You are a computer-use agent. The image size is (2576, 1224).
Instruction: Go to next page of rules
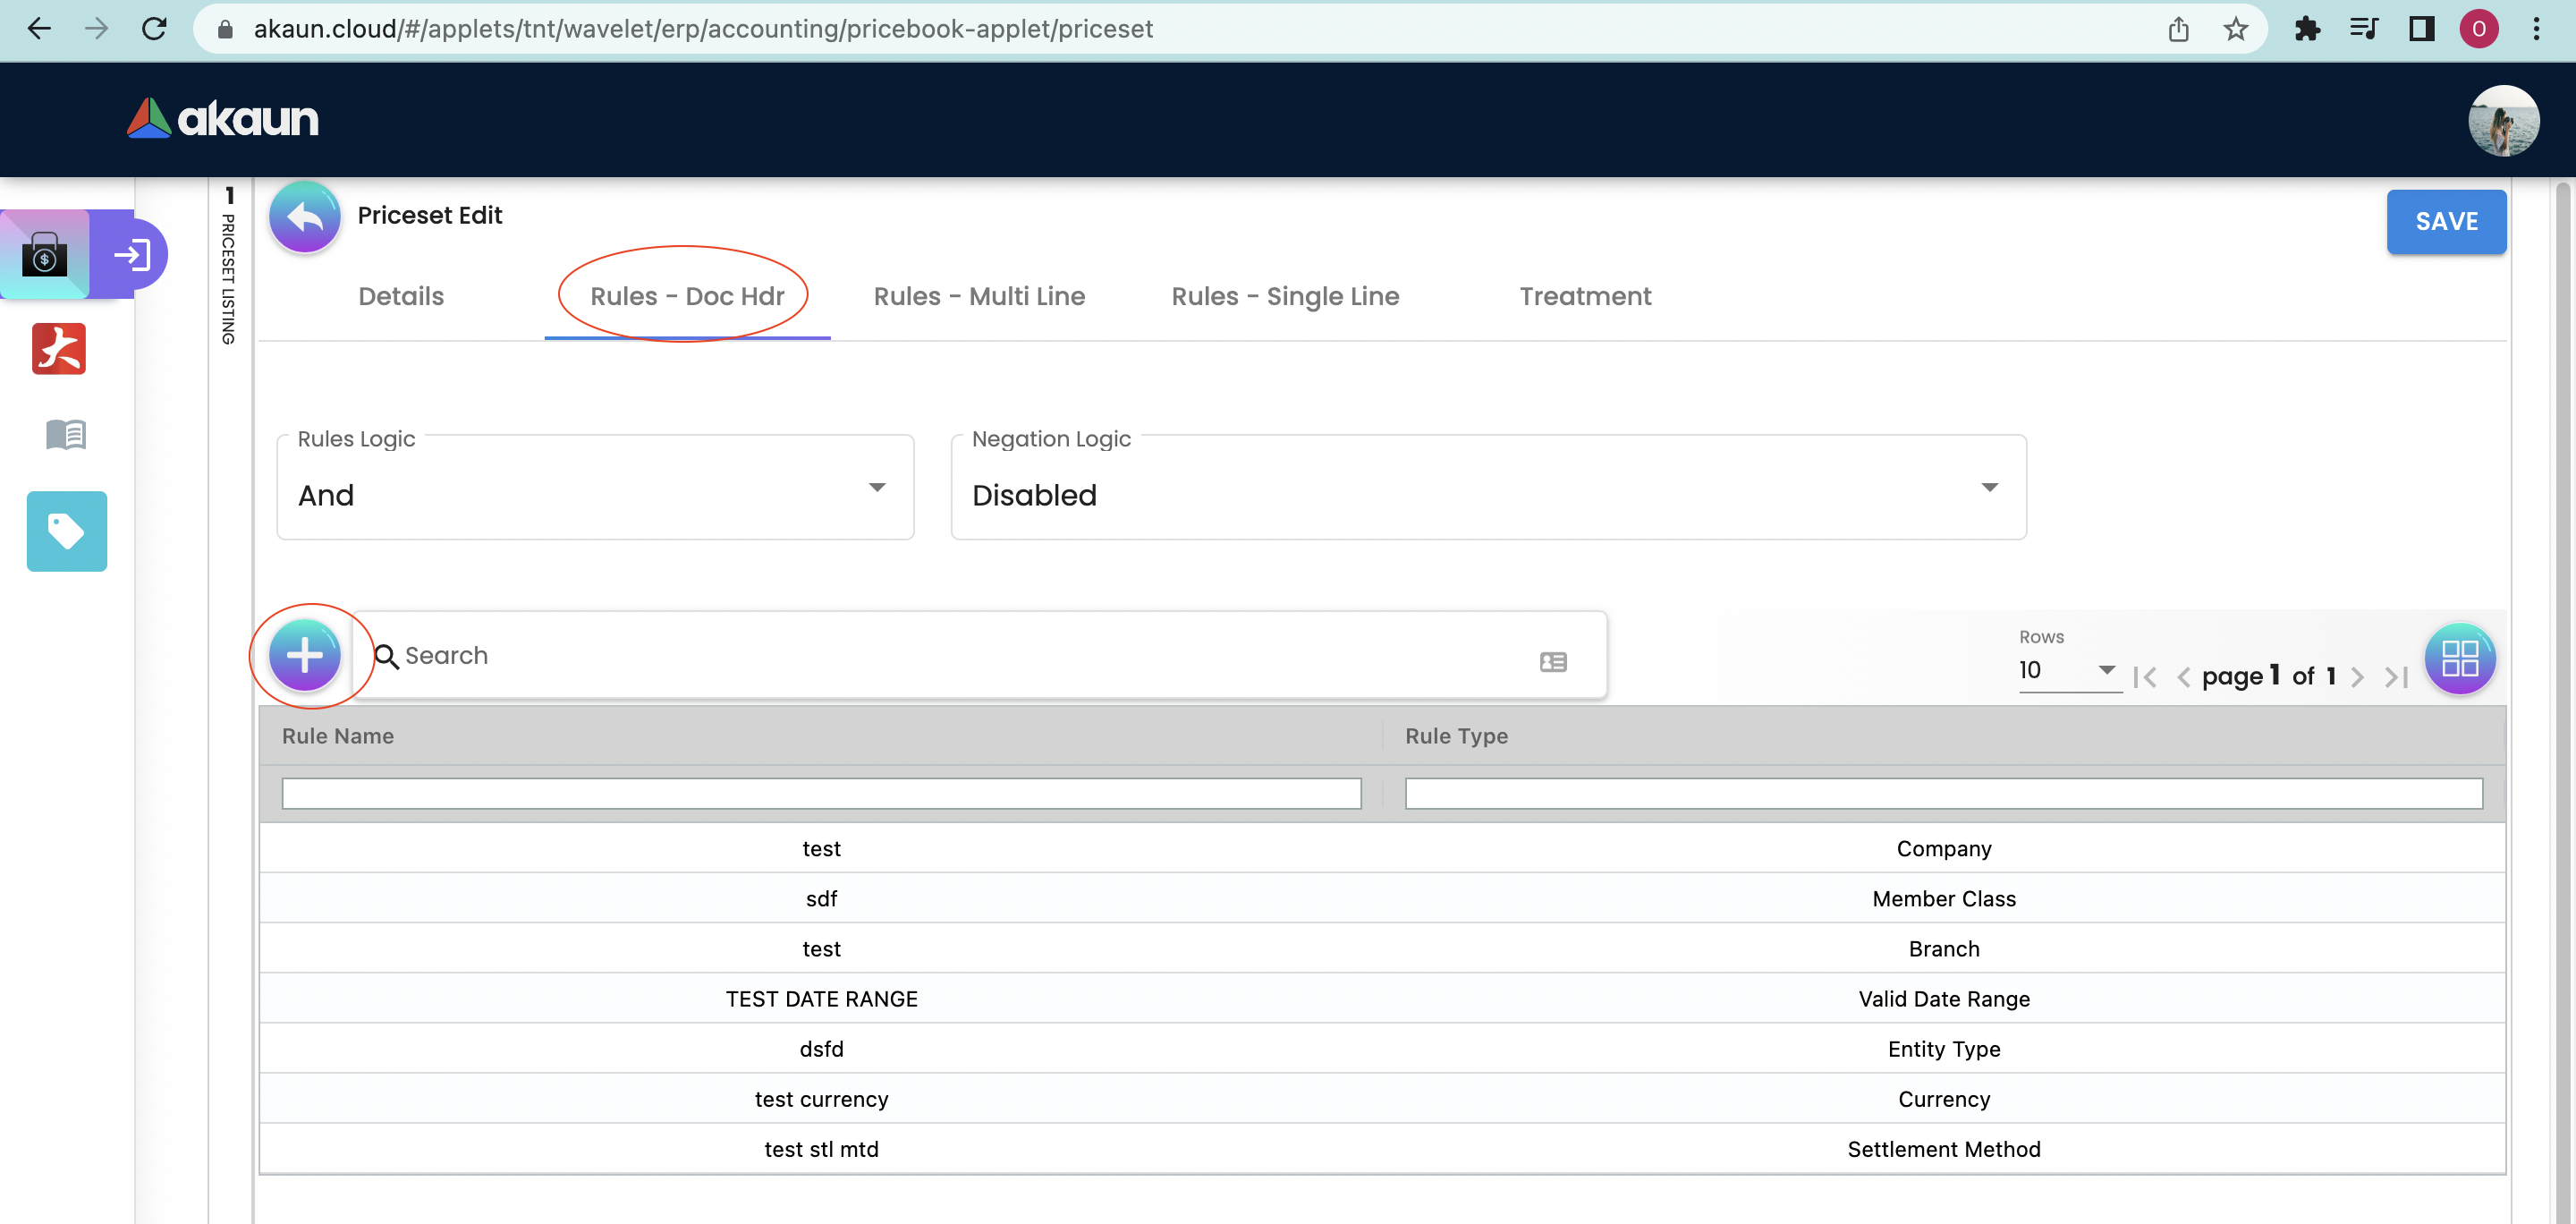[x=2357, y=677]
